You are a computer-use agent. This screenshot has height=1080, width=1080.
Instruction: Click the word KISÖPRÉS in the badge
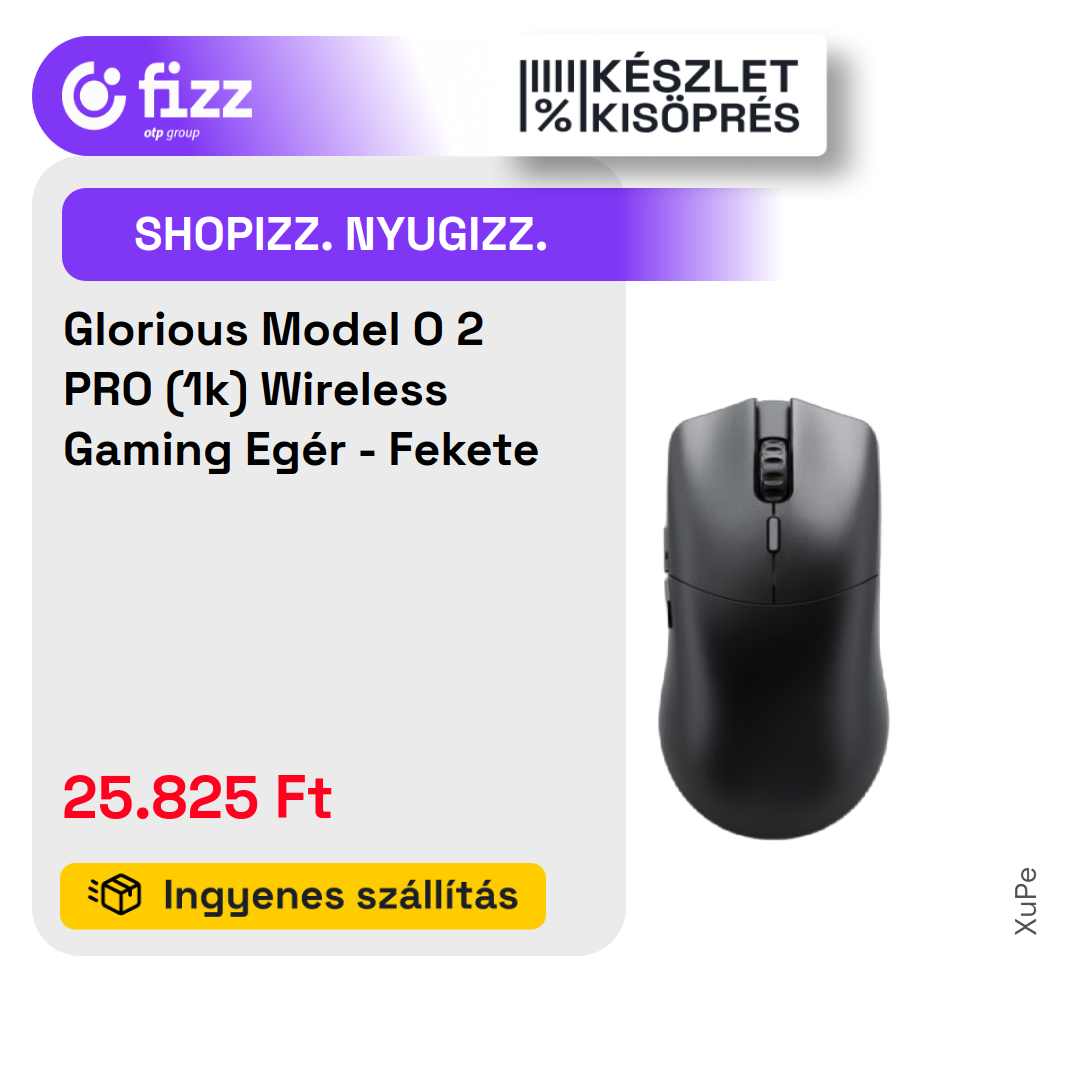point(695,118)
